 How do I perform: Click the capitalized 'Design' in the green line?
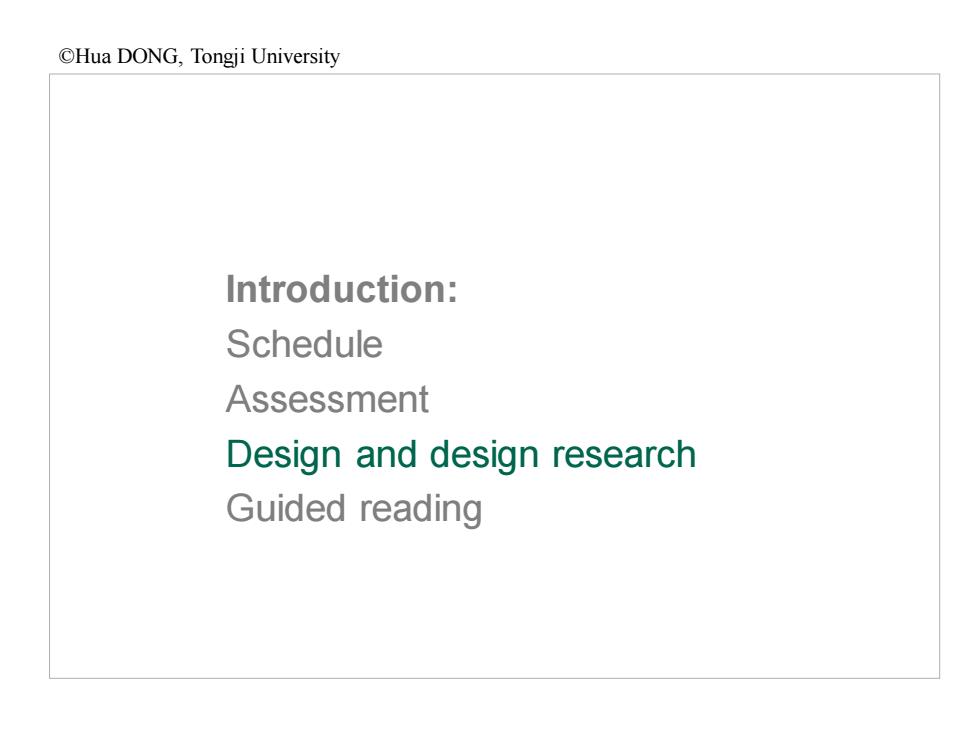284,455
